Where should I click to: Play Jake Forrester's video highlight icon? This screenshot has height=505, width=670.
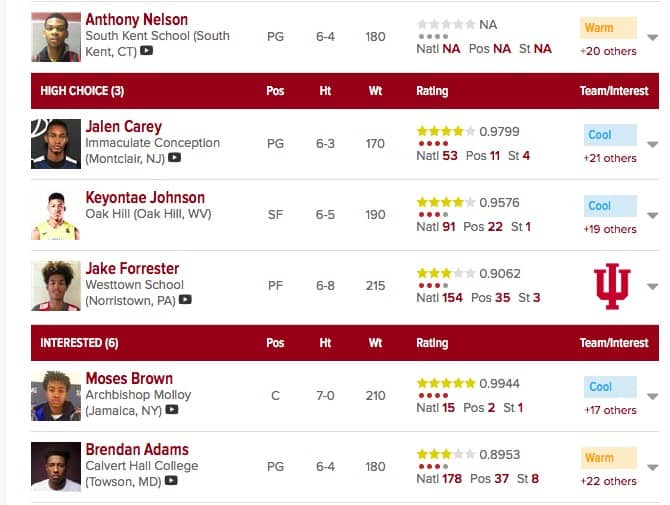(185, 300)
